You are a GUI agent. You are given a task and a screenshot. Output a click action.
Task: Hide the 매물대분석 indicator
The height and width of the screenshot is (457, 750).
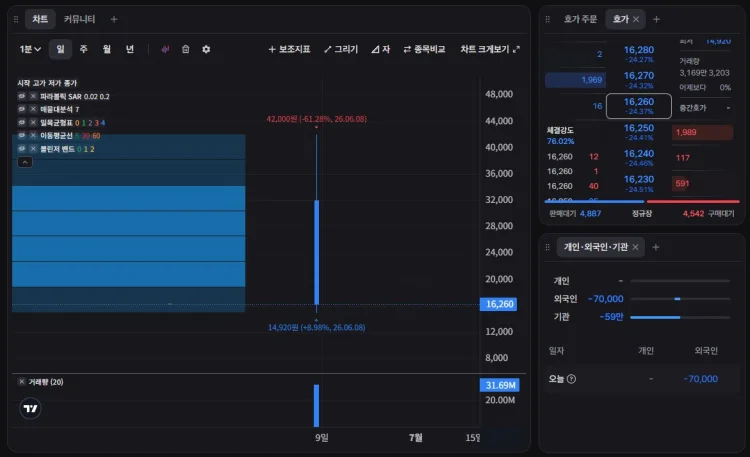click(22, 109)
